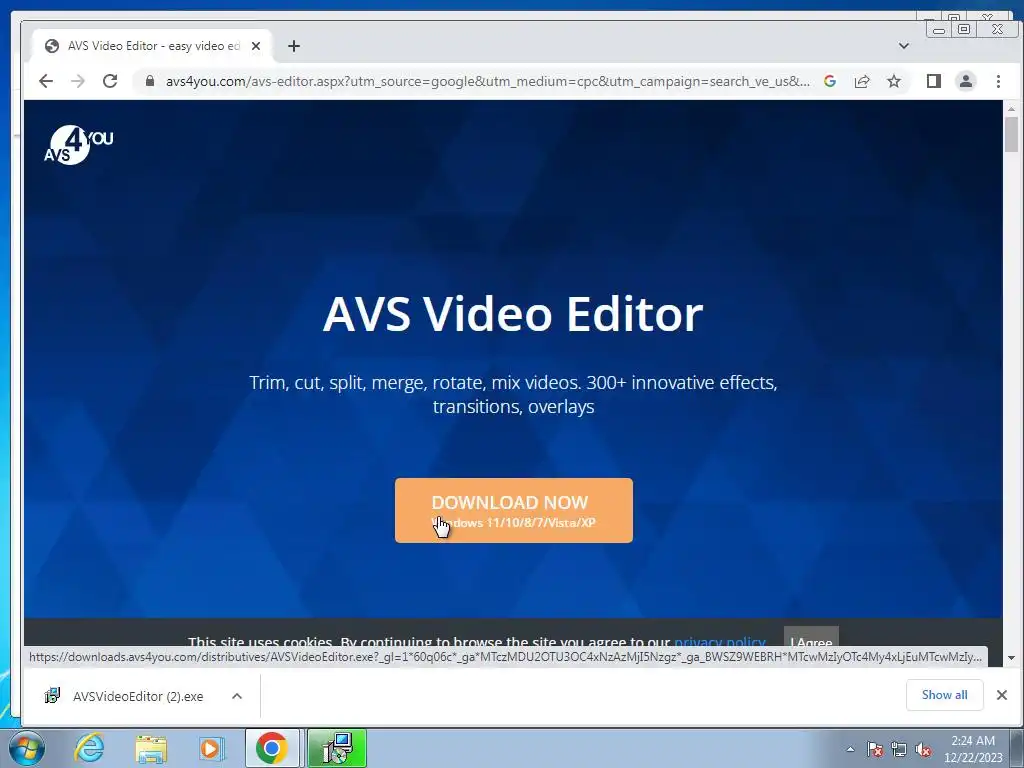Click I Agree on cookie notice

coord(811,639)
